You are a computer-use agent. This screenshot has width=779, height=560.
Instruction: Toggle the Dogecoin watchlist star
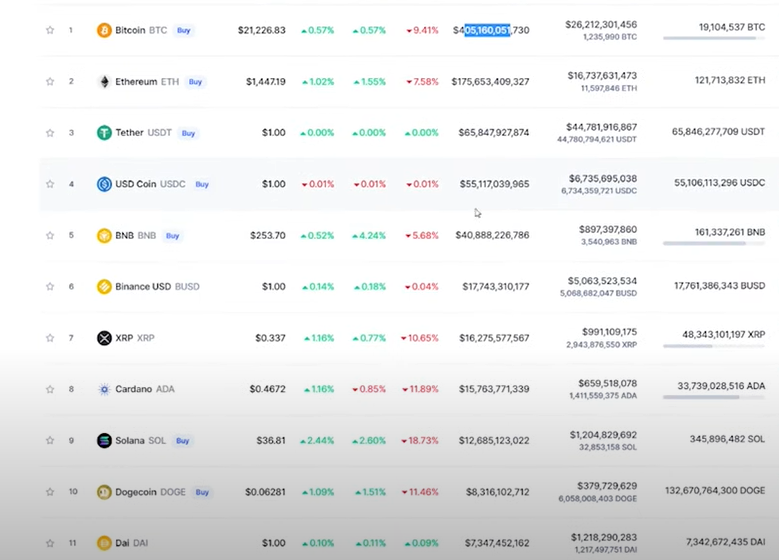(50, 492)
